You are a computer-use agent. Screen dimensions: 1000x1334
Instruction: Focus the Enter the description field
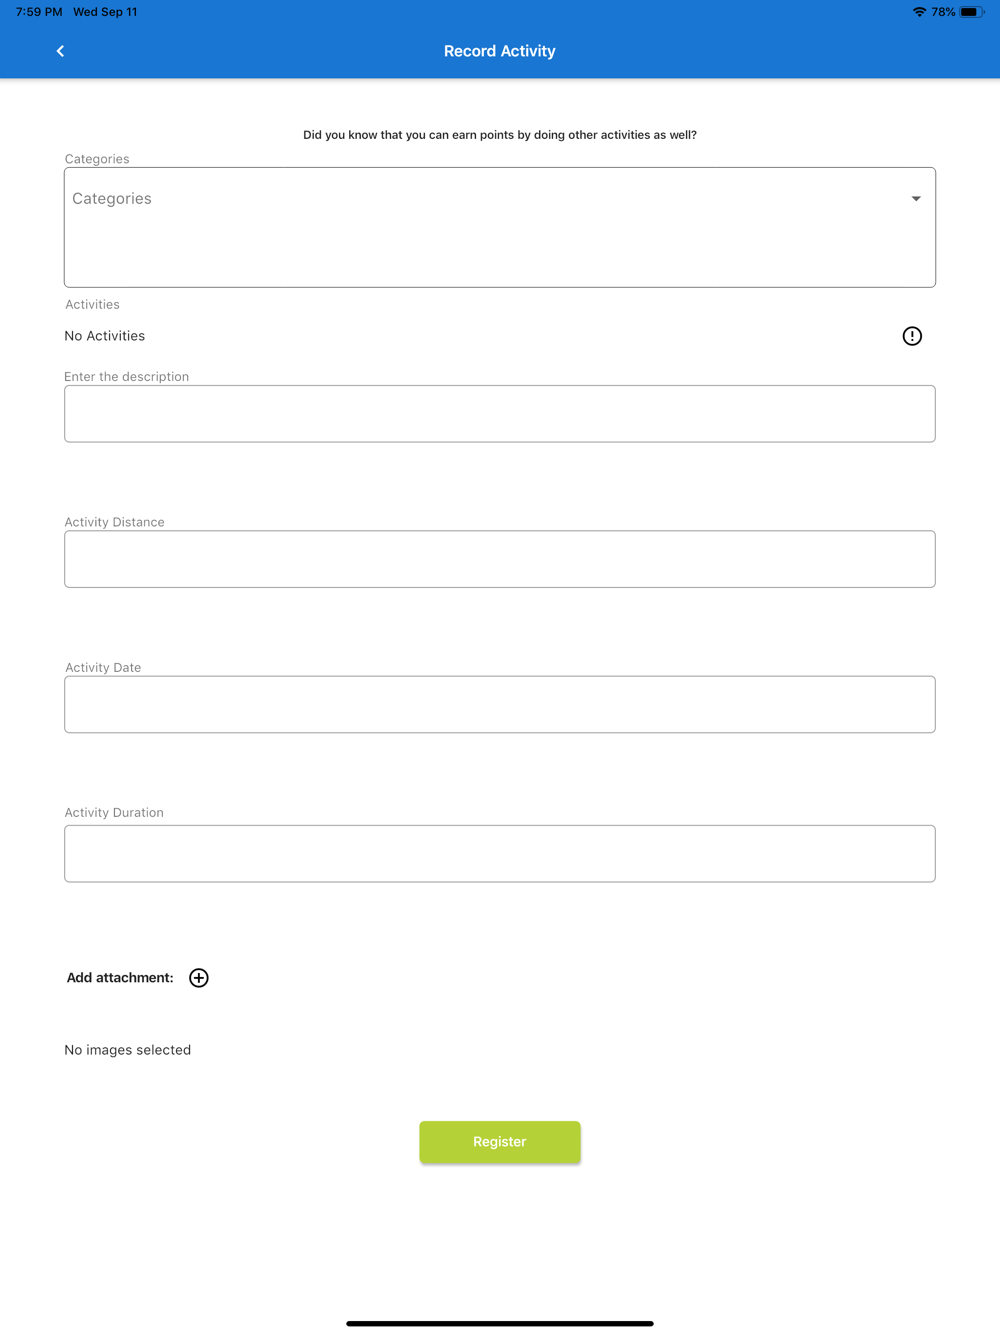(x=500, y=414)
